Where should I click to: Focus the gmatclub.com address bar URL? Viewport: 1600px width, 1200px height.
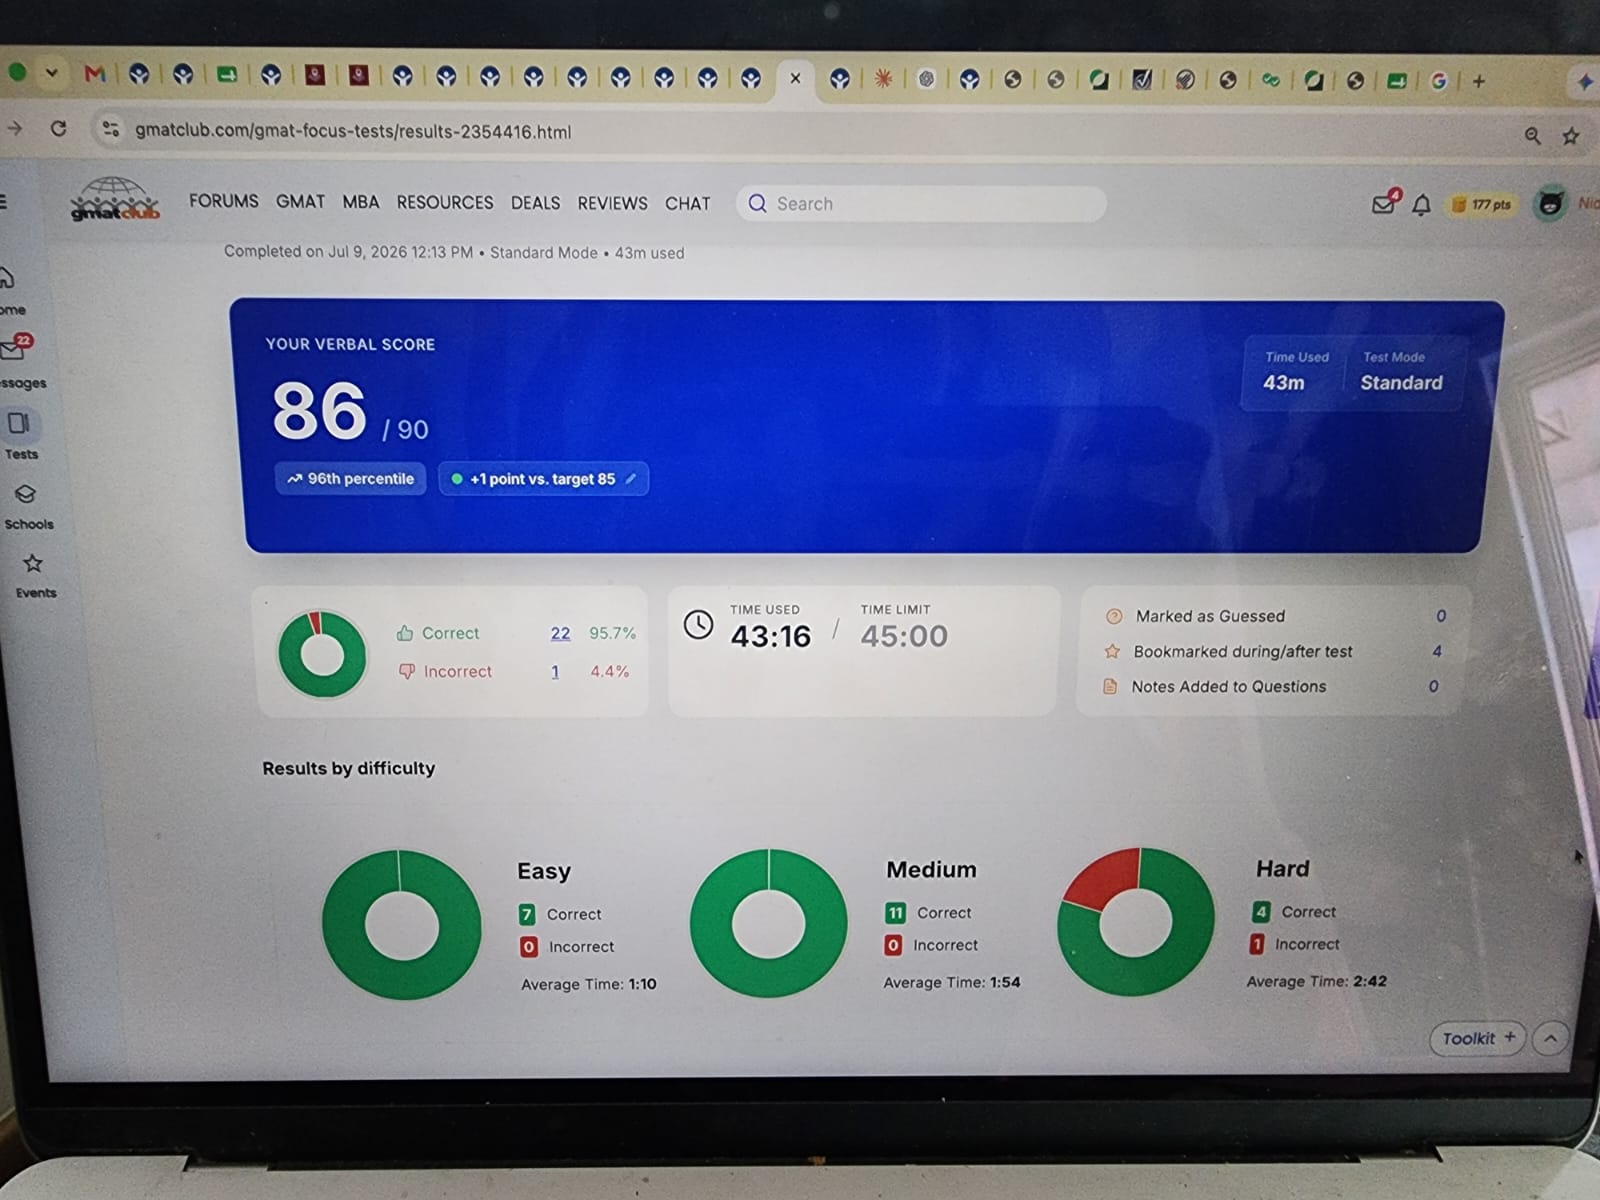point(353,131)
